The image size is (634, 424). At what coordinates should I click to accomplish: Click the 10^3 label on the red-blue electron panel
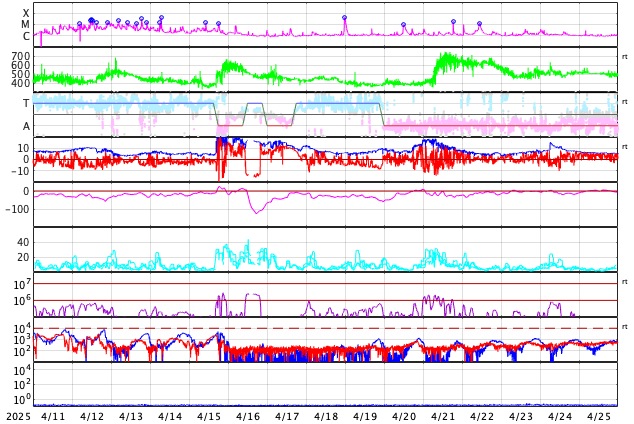21,340
